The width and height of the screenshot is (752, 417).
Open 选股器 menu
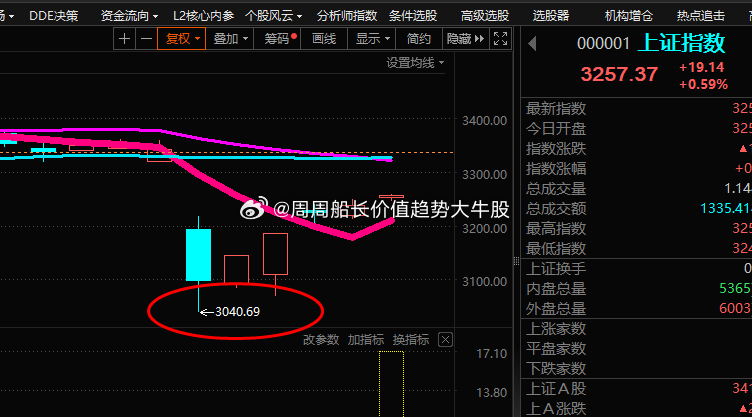551,16
